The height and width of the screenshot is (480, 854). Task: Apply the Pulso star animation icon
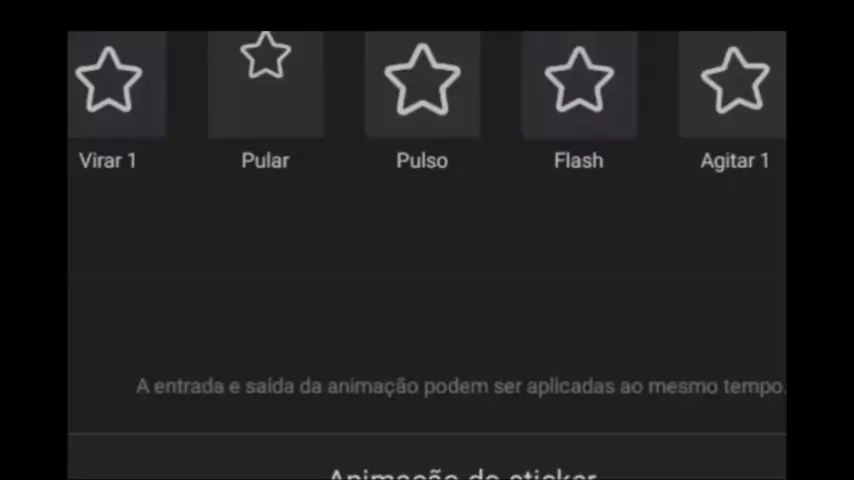[422, 80]
